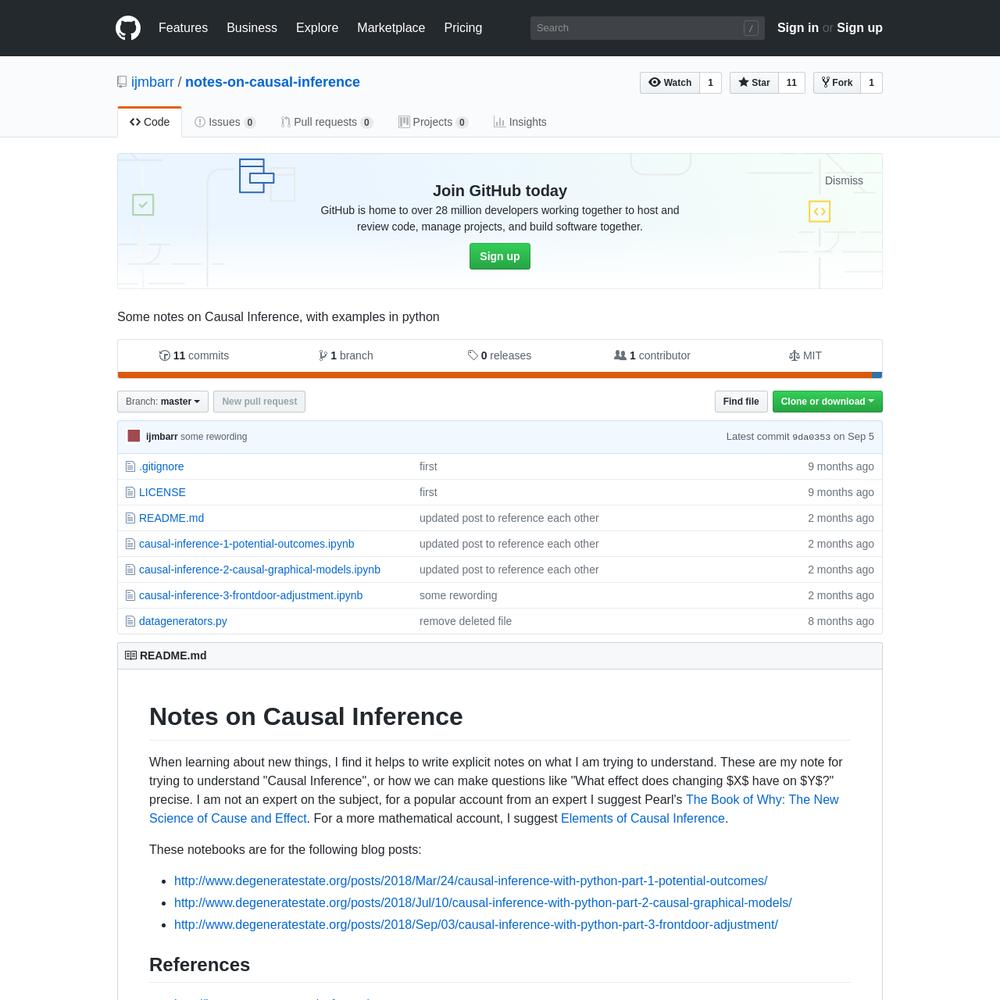The image size is (1000, 1000).
Task: Dismiss the Join GitHub banner
Action: point(844,180)
